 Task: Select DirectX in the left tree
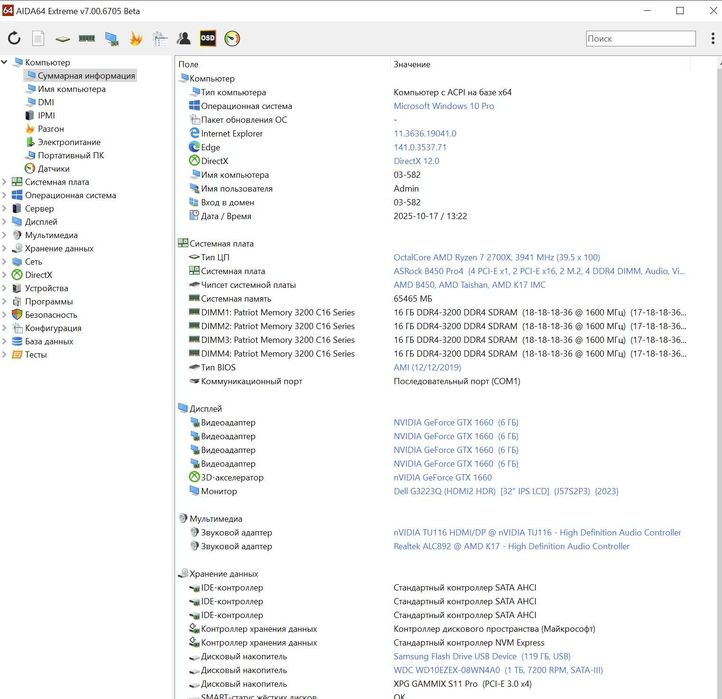[x=38, y=275]
